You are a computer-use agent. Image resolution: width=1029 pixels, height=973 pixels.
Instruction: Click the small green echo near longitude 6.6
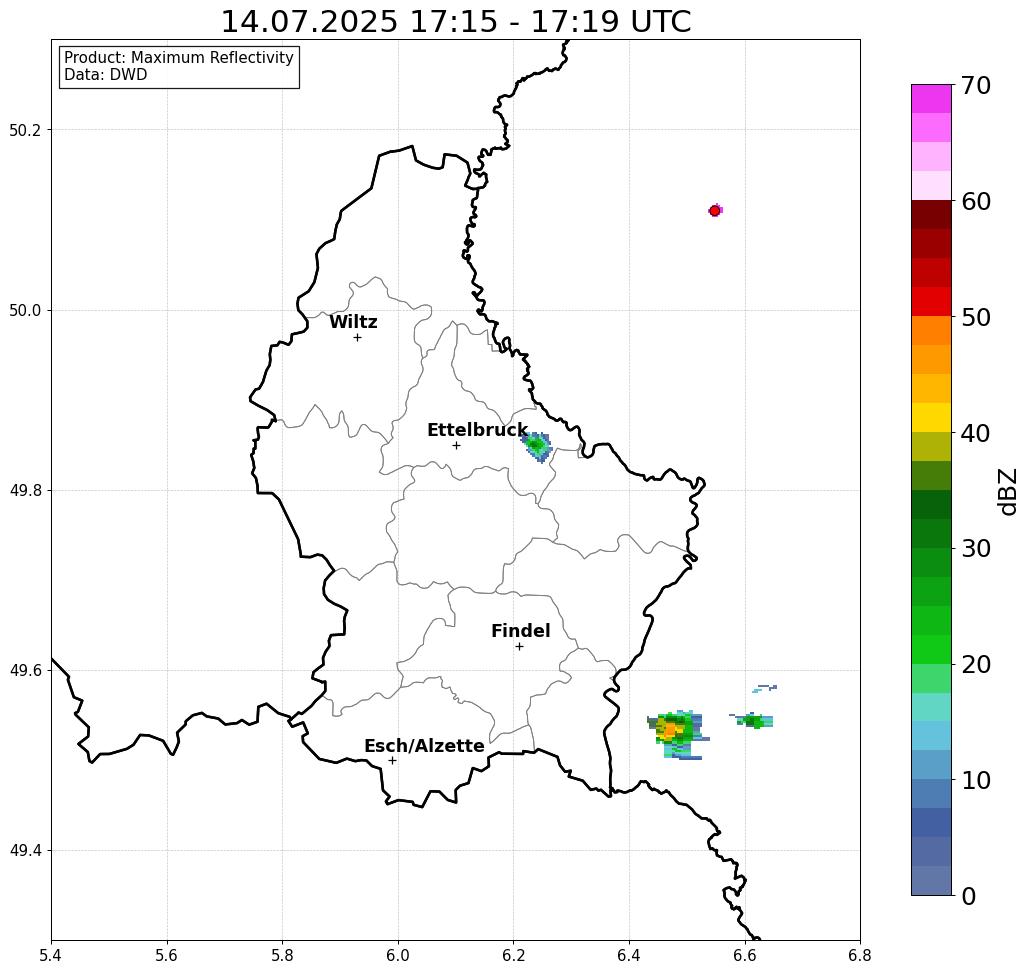click(x=752, y=720)
